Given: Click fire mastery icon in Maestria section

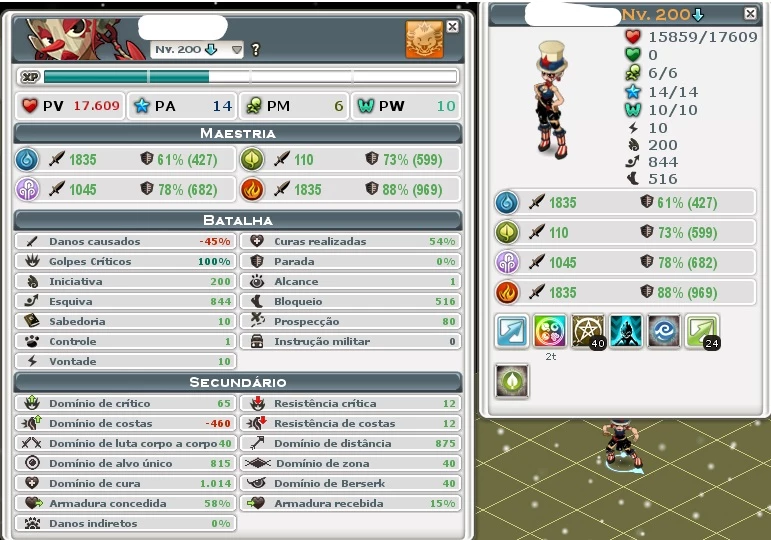Looking at the screenshot, I should pyautogui.click(x=251, y=189).
